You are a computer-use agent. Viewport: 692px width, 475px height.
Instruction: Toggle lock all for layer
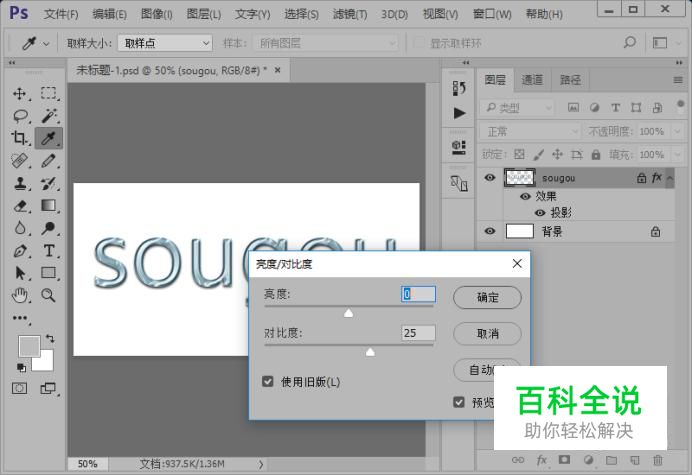click(x=596, y=154)
